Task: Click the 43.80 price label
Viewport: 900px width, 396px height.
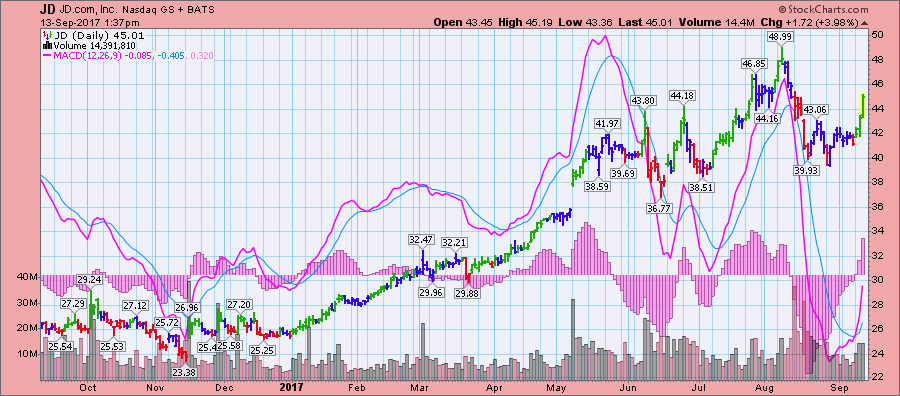Action: click(643, 100)
